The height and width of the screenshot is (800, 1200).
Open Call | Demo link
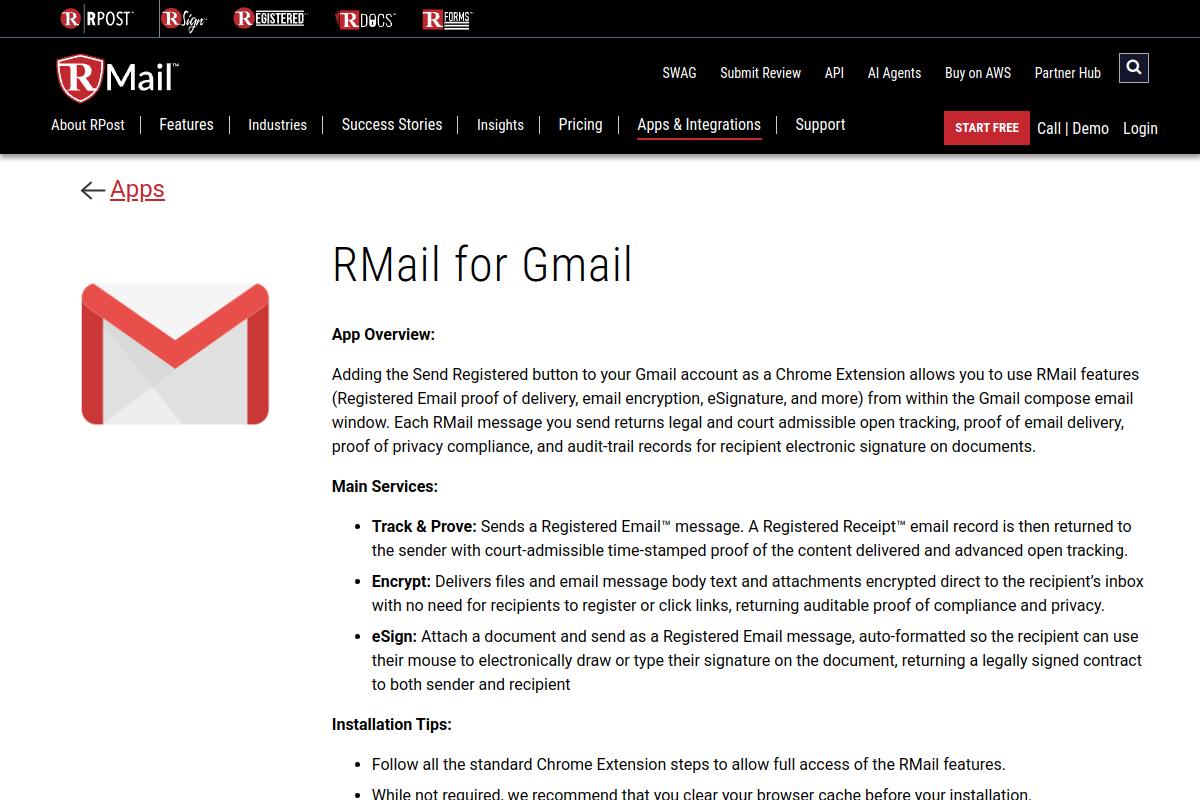click(x=1073, y=128)
